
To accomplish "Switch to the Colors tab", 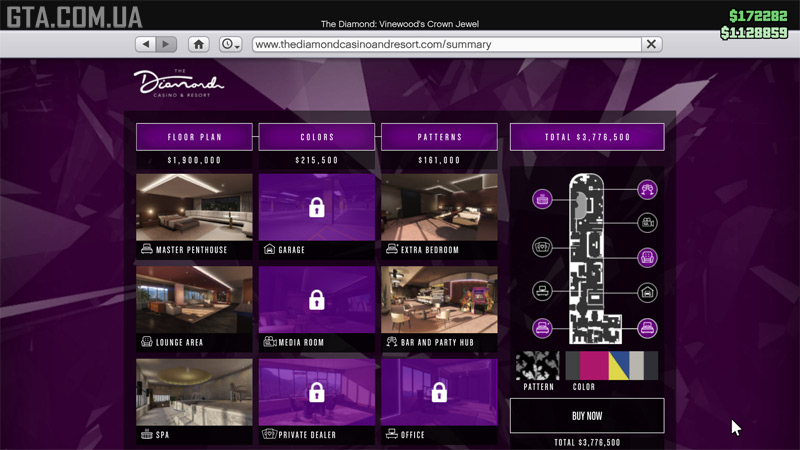I will click(317, 137).
